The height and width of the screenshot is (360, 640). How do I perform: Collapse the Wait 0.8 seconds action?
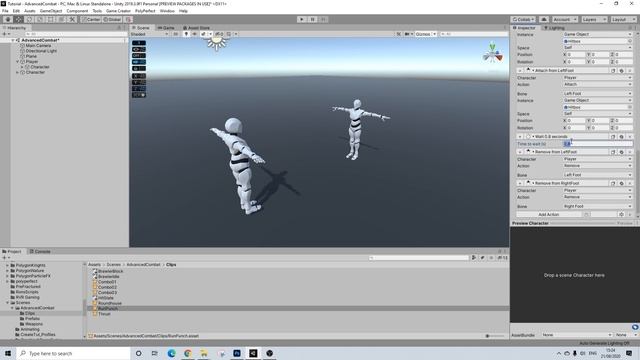(520, 137)
